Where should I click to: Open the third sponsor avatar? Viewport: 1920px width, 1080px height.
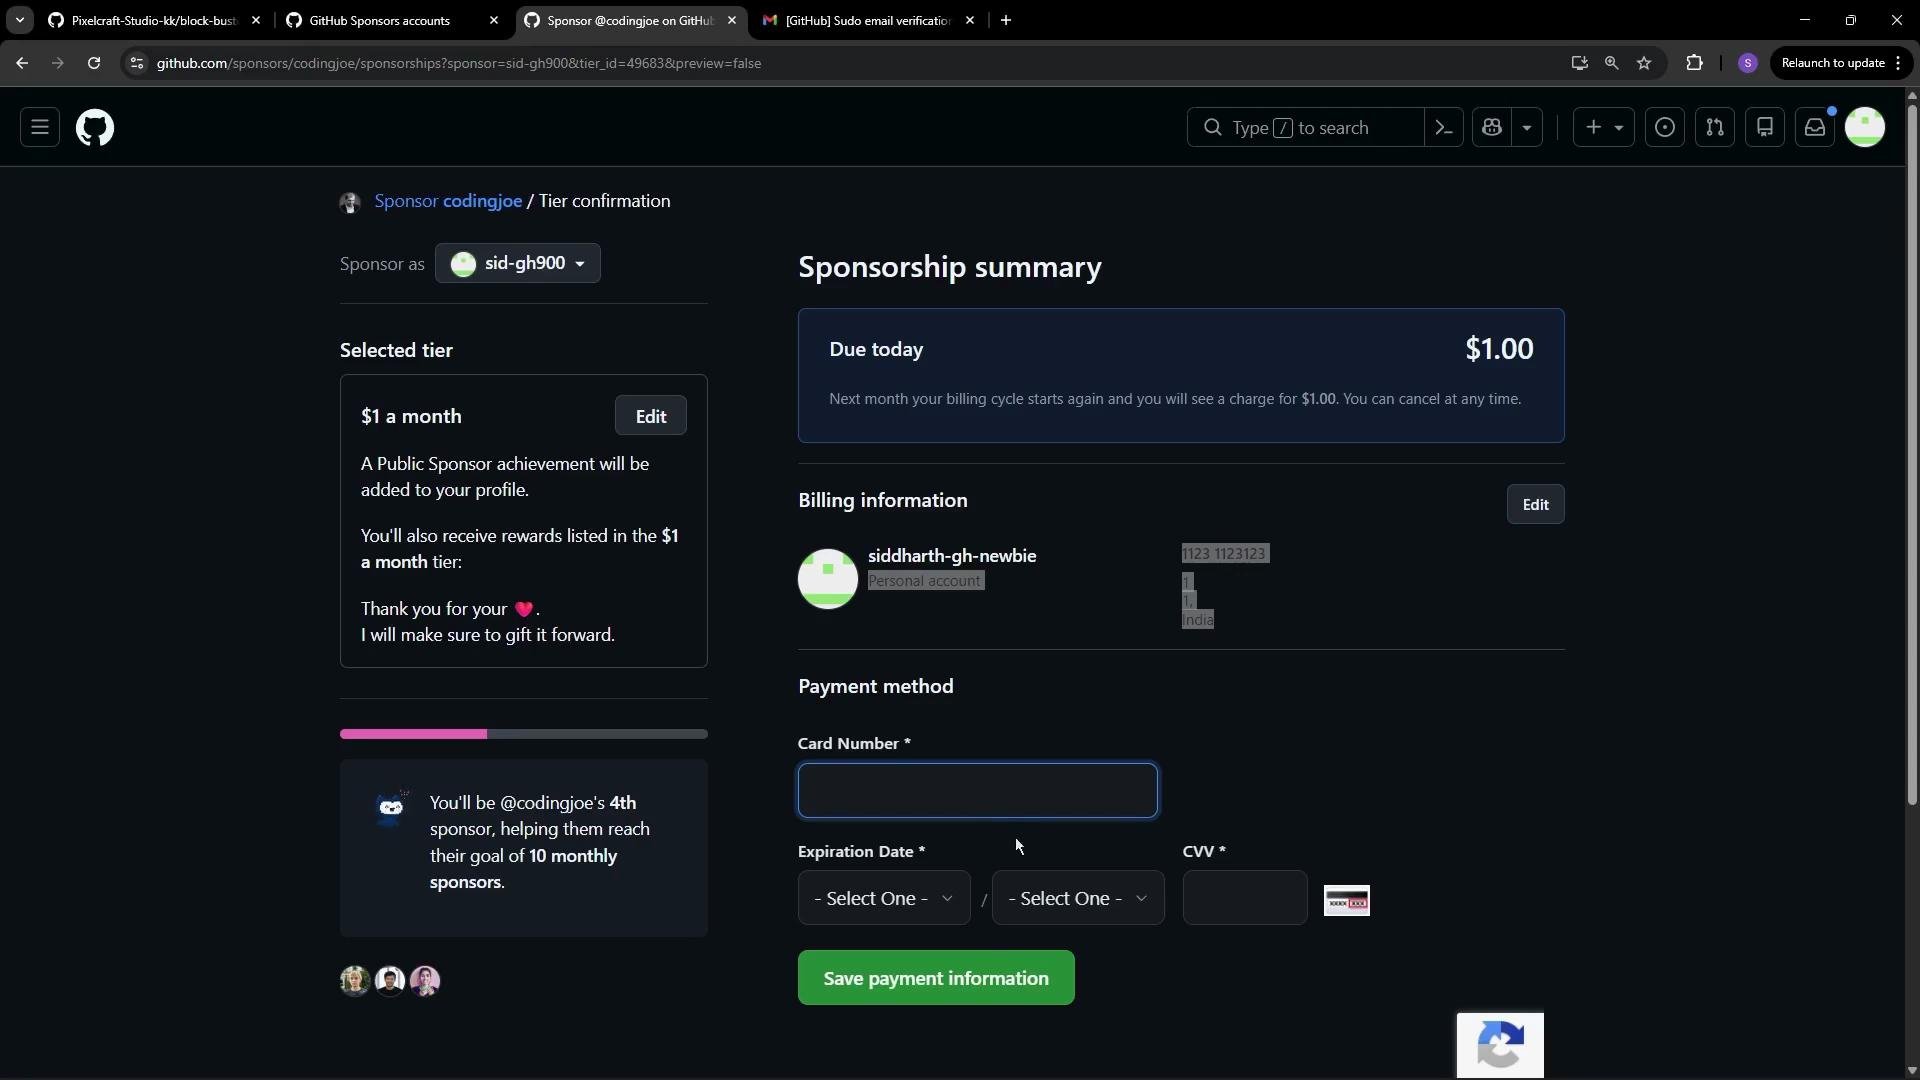pos(425,980)
